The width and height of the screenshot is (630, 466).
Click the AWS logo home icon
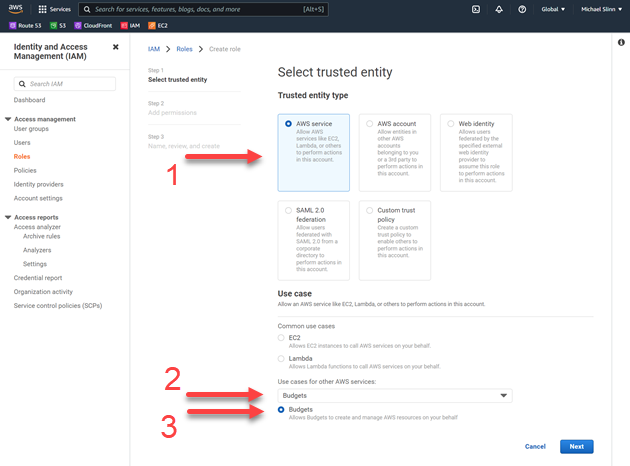(x=14, y=9)
